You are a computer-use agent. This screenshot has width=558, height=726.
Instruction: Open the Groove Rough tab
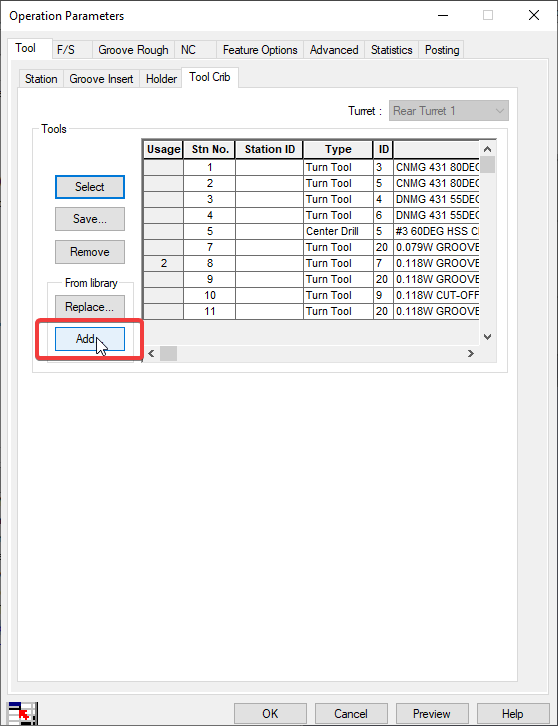point(133,50)
